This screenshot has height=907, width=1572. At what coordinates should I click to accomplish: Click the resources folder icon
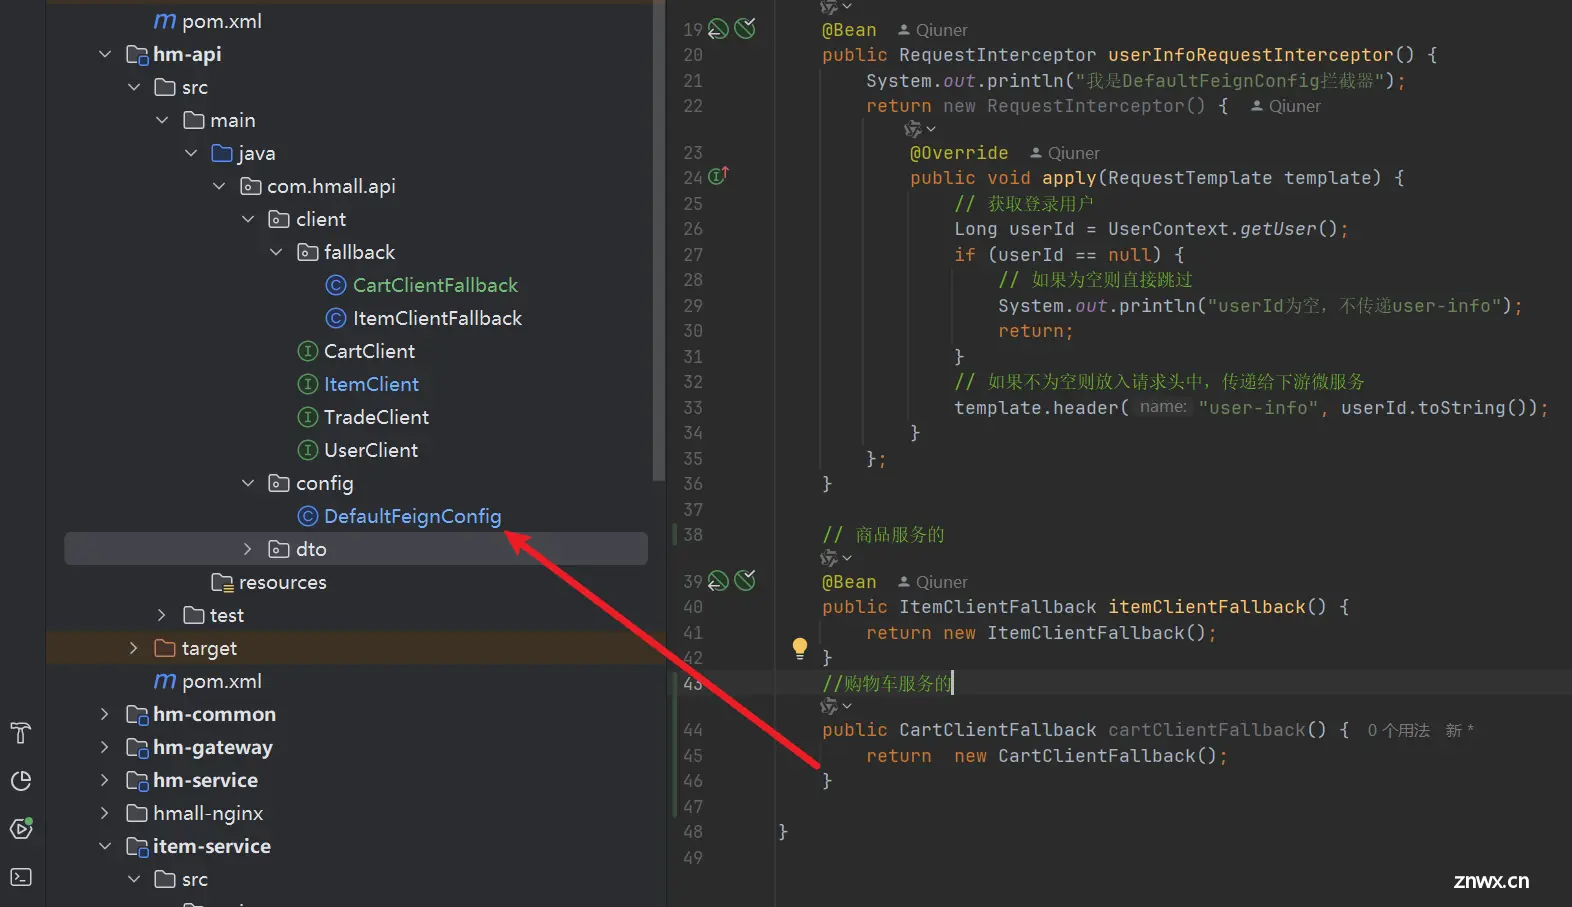pyautogui.click(x=222, y=582)
